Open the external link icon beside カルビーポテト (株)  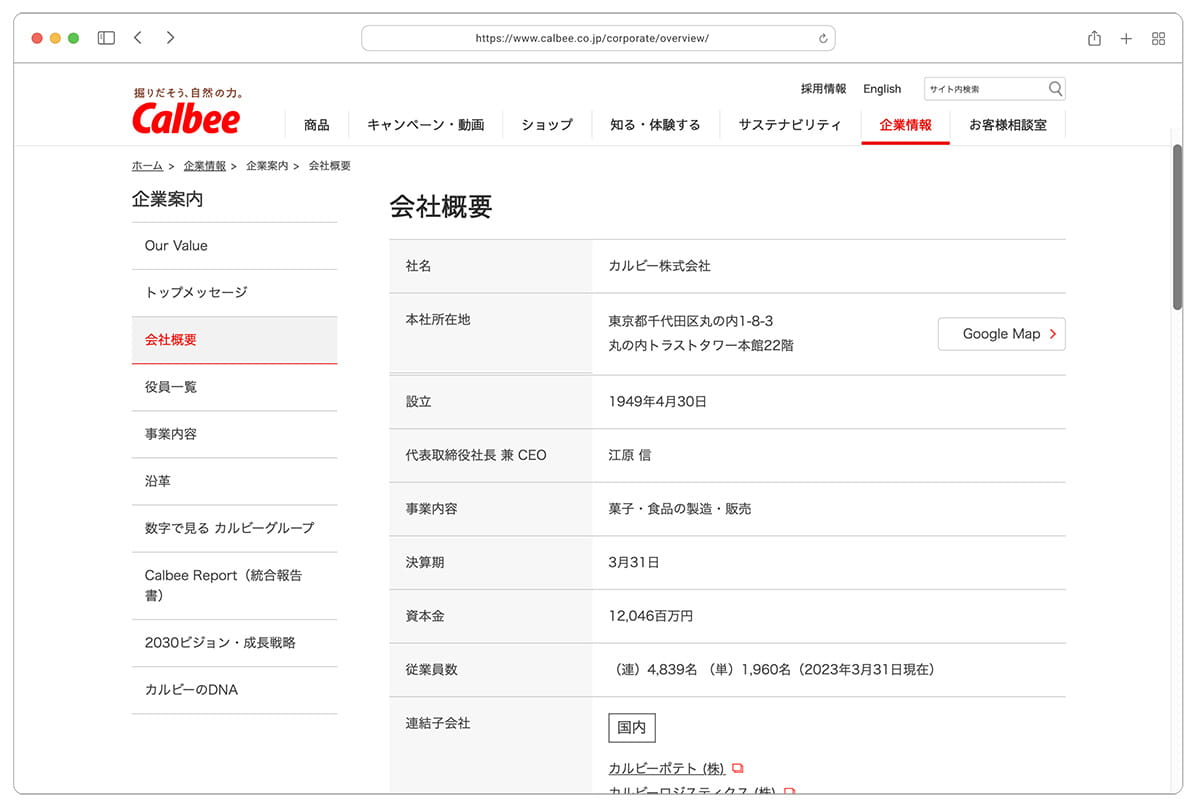click(737, 767)
